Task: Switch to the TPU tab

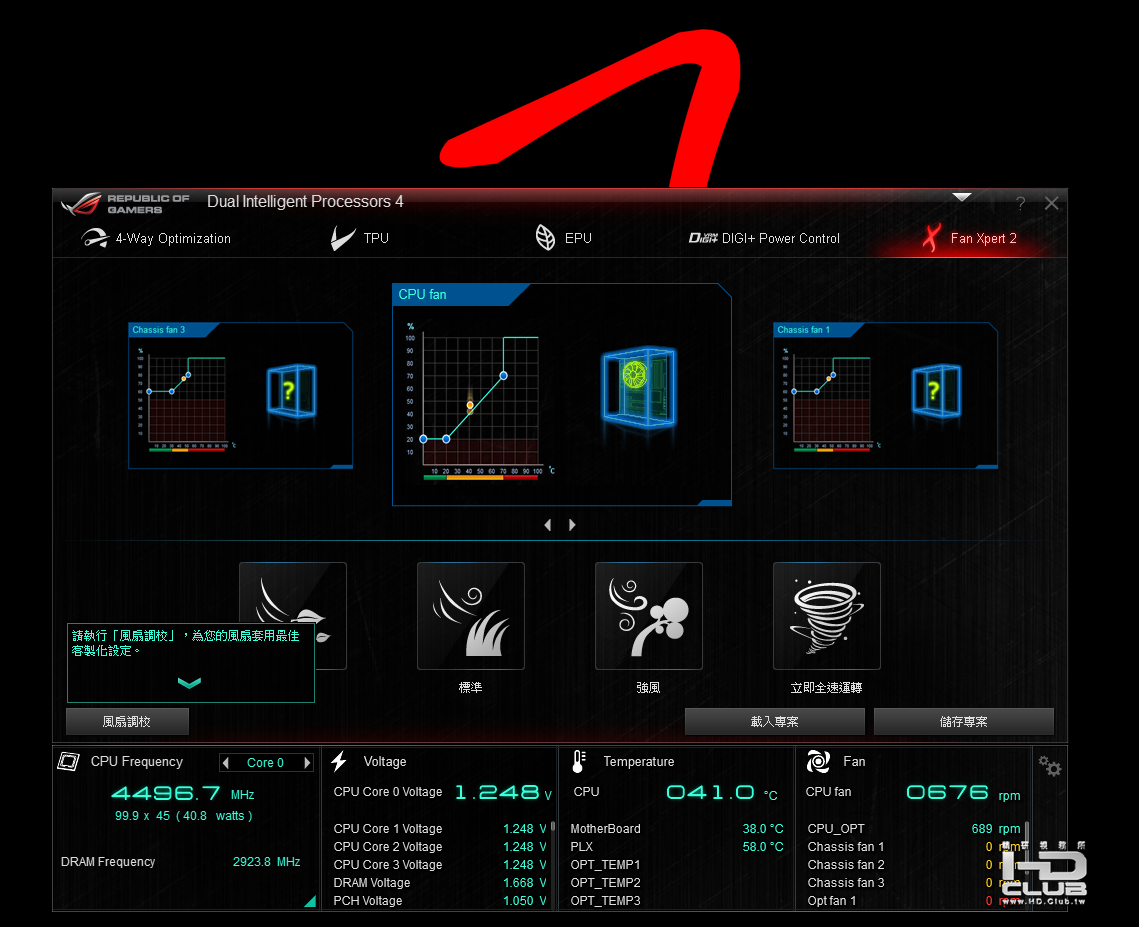Action: click(360, 238)
